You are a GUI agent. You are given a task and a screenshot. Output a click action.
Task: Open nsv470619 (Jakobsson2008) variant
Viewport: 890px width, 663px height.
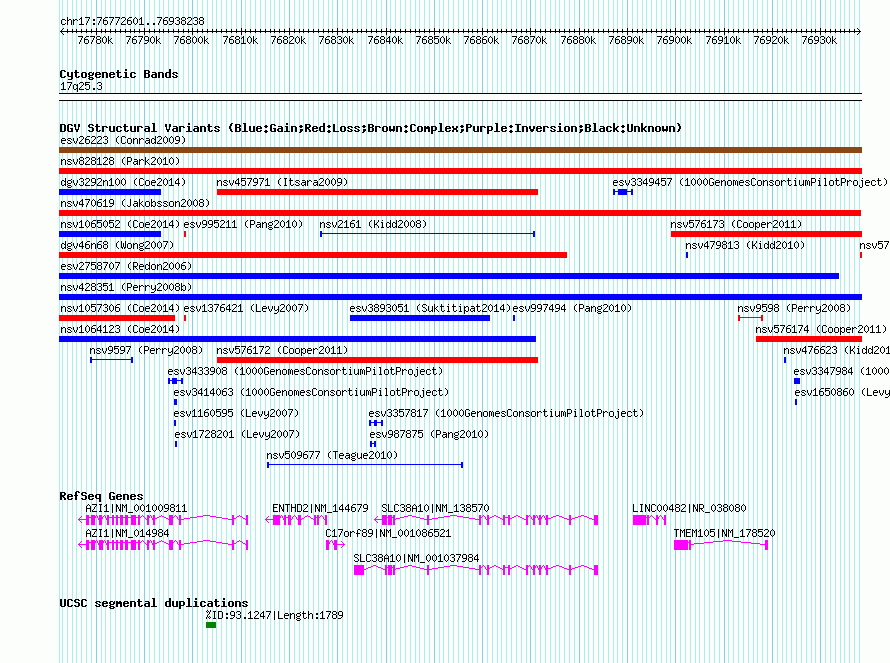coord(135,203)
